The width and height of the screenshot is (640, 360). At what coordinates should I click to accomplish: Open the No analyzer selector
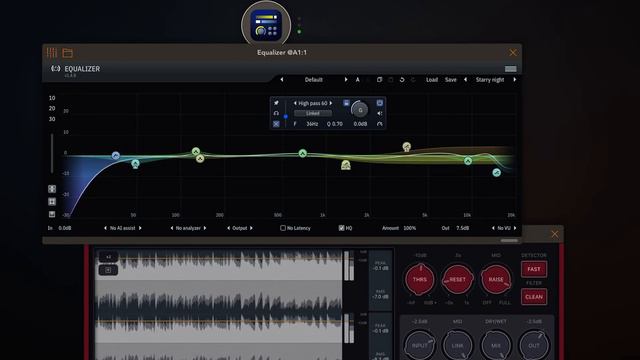[x=188, y=228]
